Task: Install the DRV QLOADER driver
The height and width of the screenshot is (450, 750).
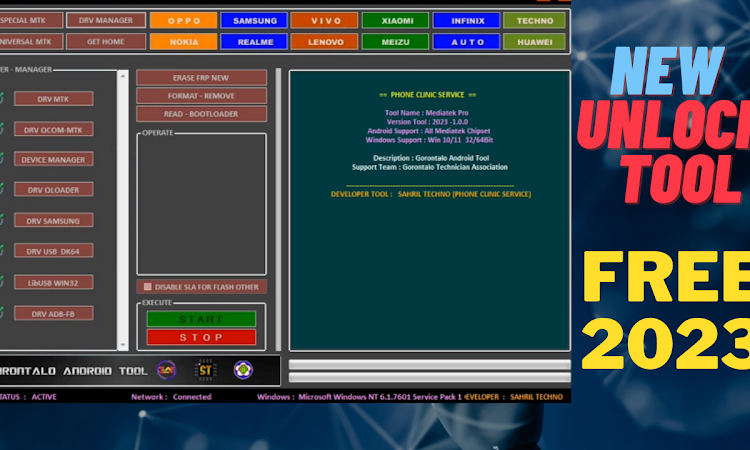Action: point(54,189)
